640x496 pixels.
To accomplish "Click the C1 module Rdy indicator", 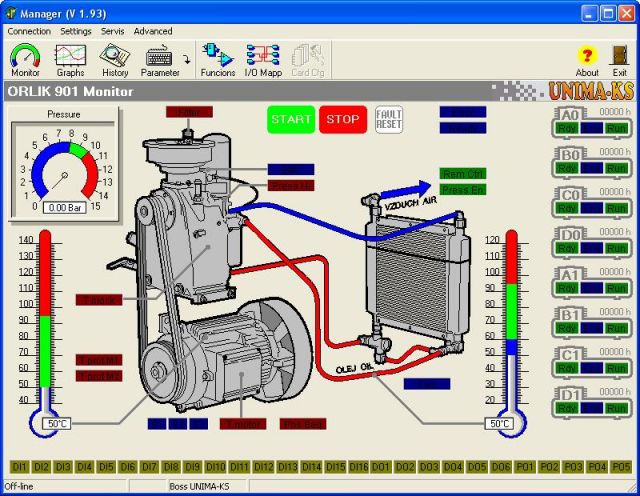I will point(567,369).
